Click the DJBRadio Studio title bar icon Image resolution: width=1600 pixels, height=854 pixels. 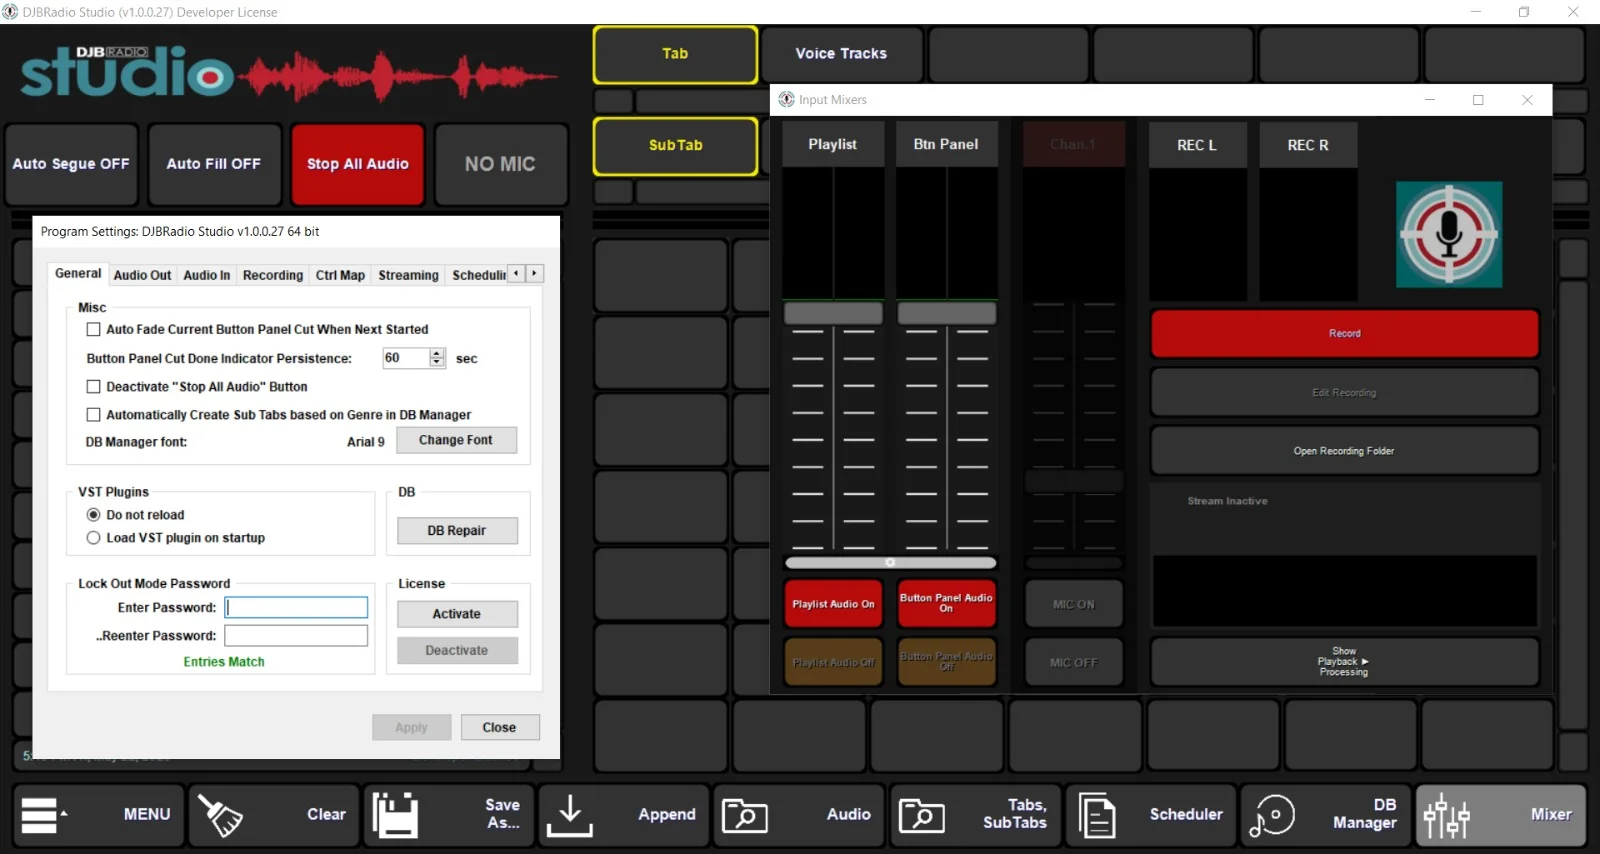tap(10, 12)
